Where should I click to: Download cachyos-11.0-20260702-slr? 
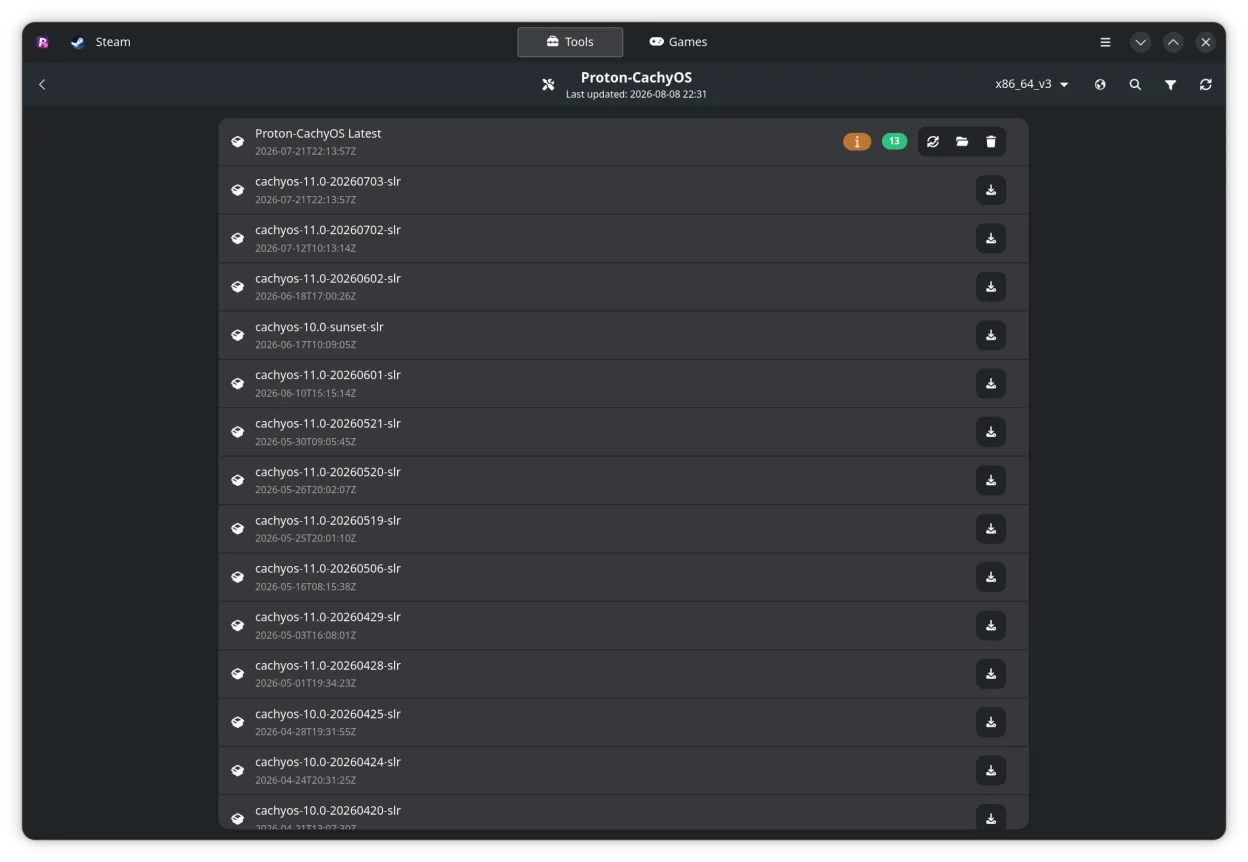click(x=991, y=238)
